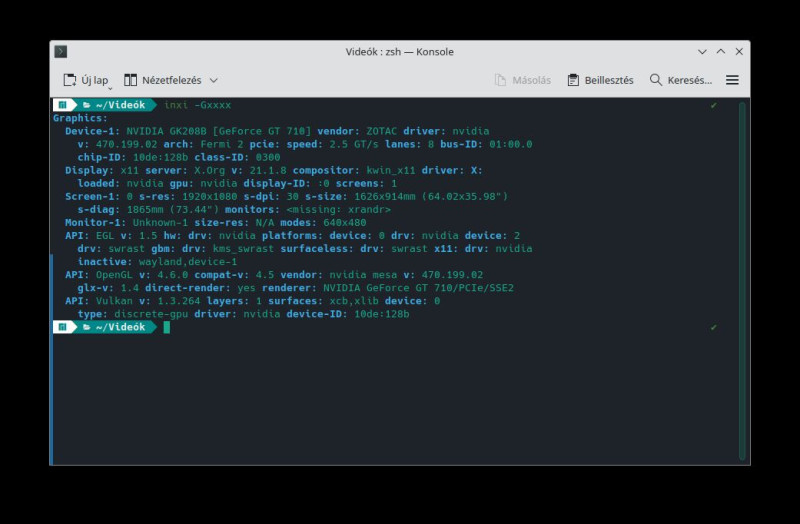This screenshot has width=800, height=524.
Task: Click s-size value '1626x914mm'
Action: pos(385,196)
